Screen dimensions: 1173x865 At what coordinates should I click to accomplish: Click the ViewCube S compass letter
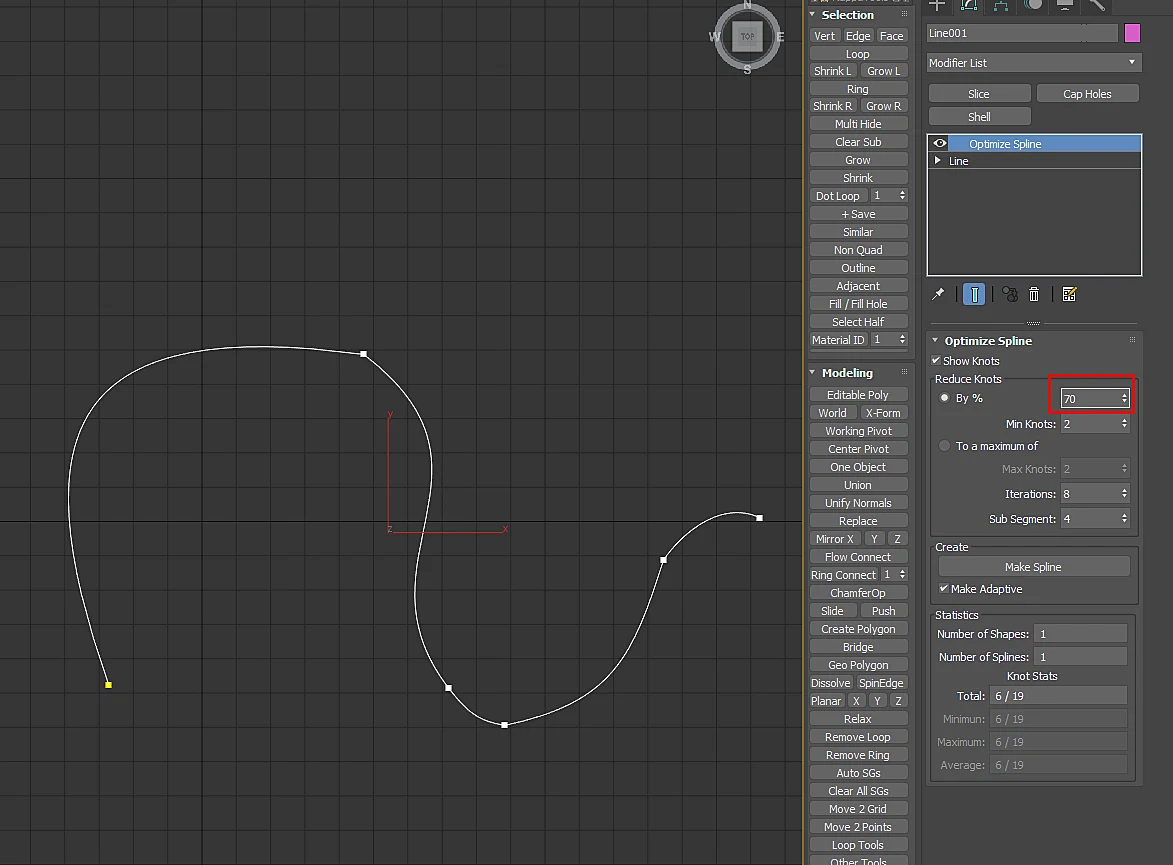(x=747, y=70)
